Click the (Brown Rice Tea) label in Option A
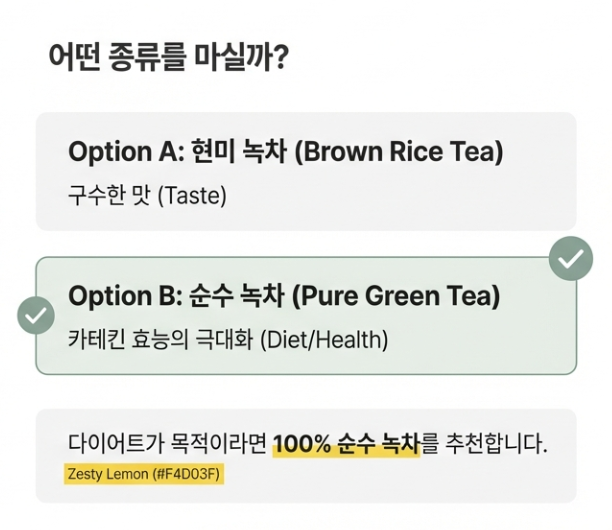Image resolution: width=612 pixels, height=530 pixels. click(x=399, y=151)
